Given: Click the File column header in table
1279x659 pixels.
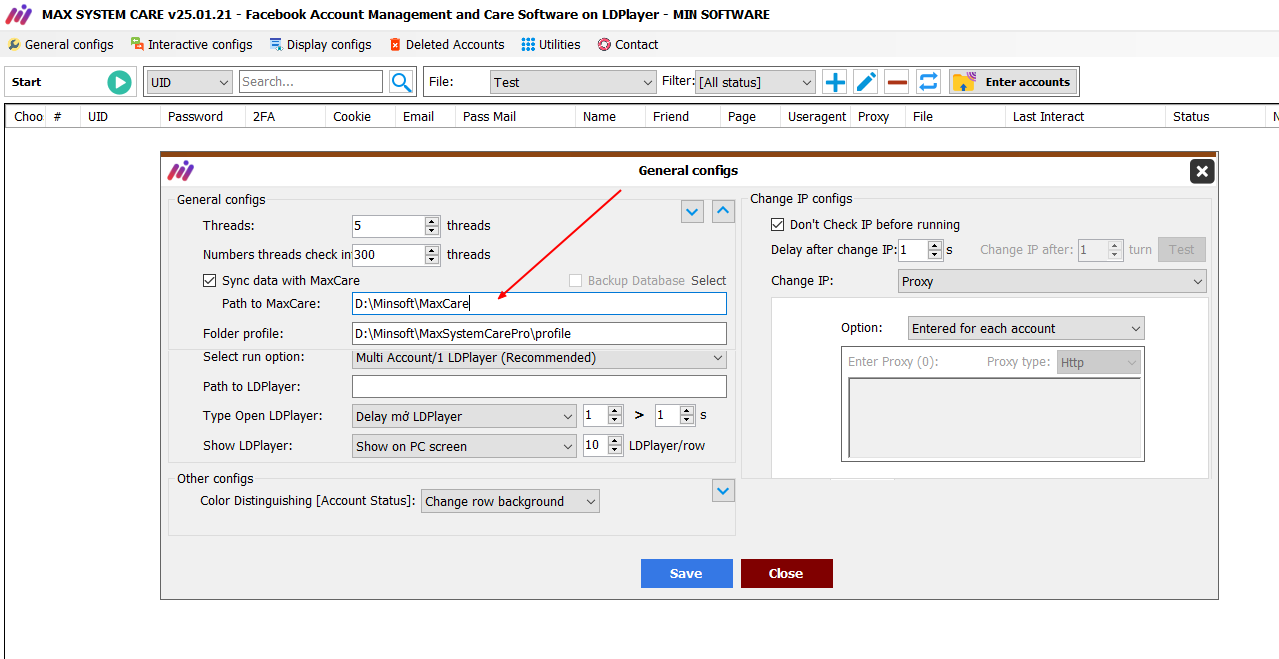Looking at the screenshot, I should [x=923, y=117].
